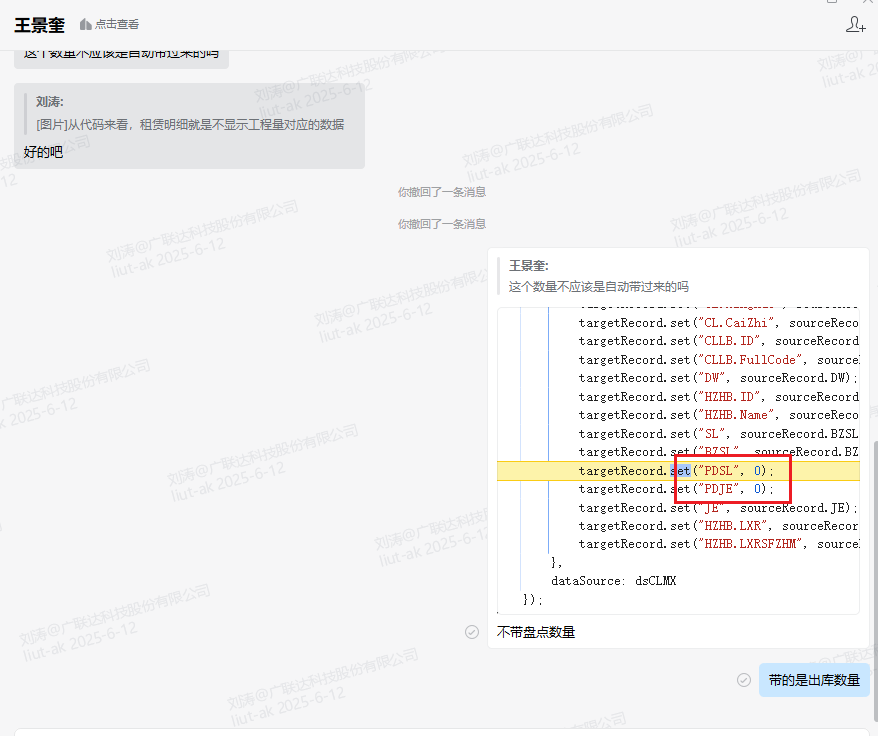
Task: Click the maximize window button at top
Action: click(x=832, y=3)
